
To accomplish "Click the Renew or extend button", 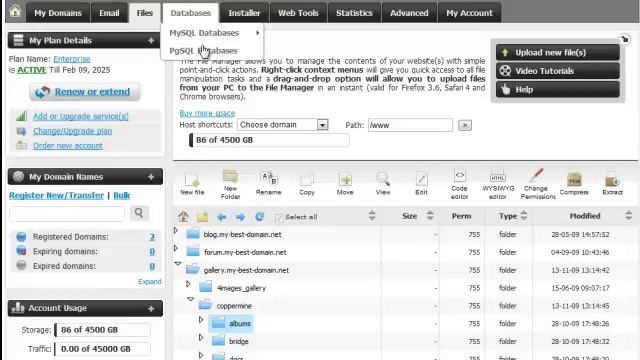I will (x=85, y=92).
